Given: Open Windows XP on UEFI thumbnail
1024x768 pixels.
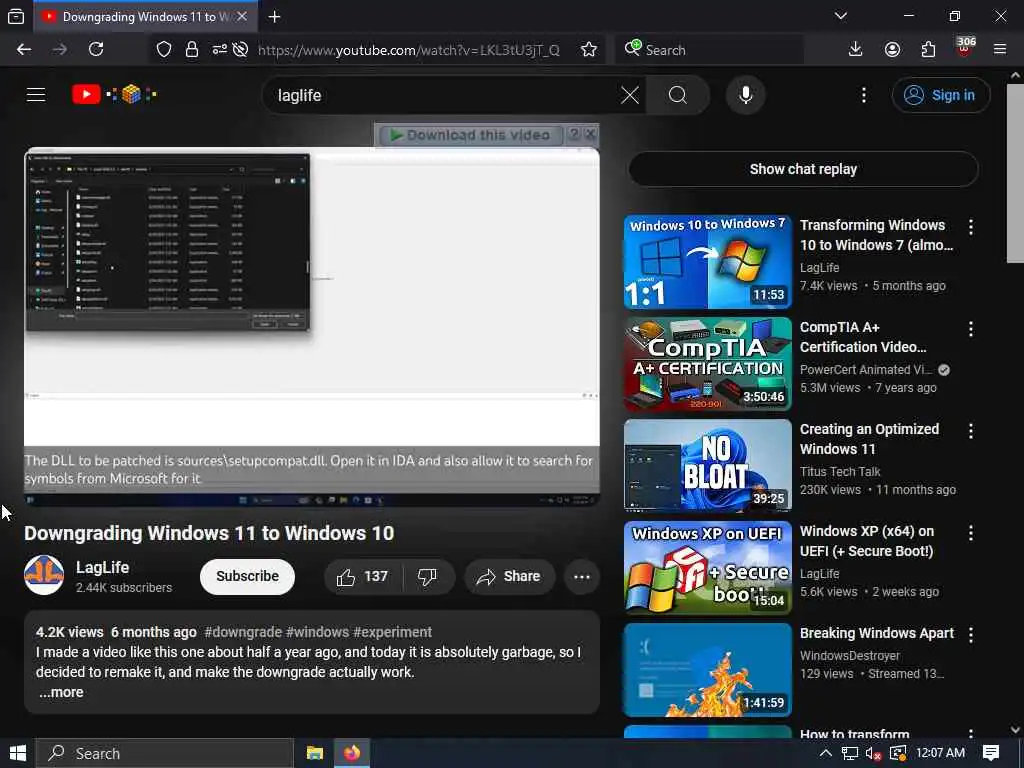Looking at the screenshot, I should (x=708, y=568).
